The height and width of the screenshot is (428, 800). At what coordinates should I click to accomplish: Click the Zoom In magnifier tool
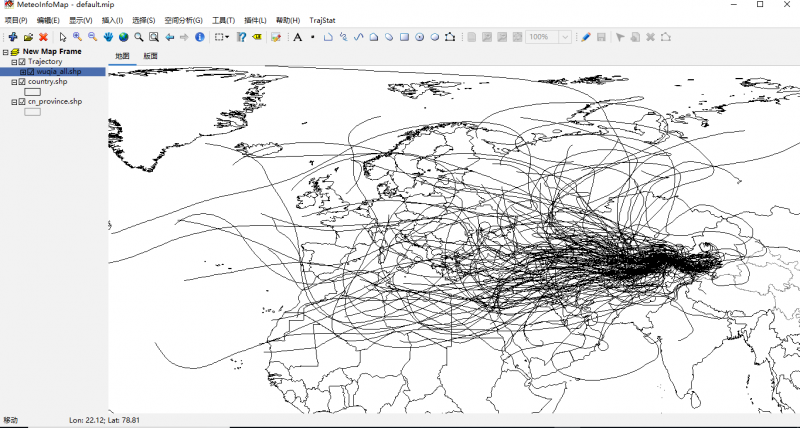(77, 37)
